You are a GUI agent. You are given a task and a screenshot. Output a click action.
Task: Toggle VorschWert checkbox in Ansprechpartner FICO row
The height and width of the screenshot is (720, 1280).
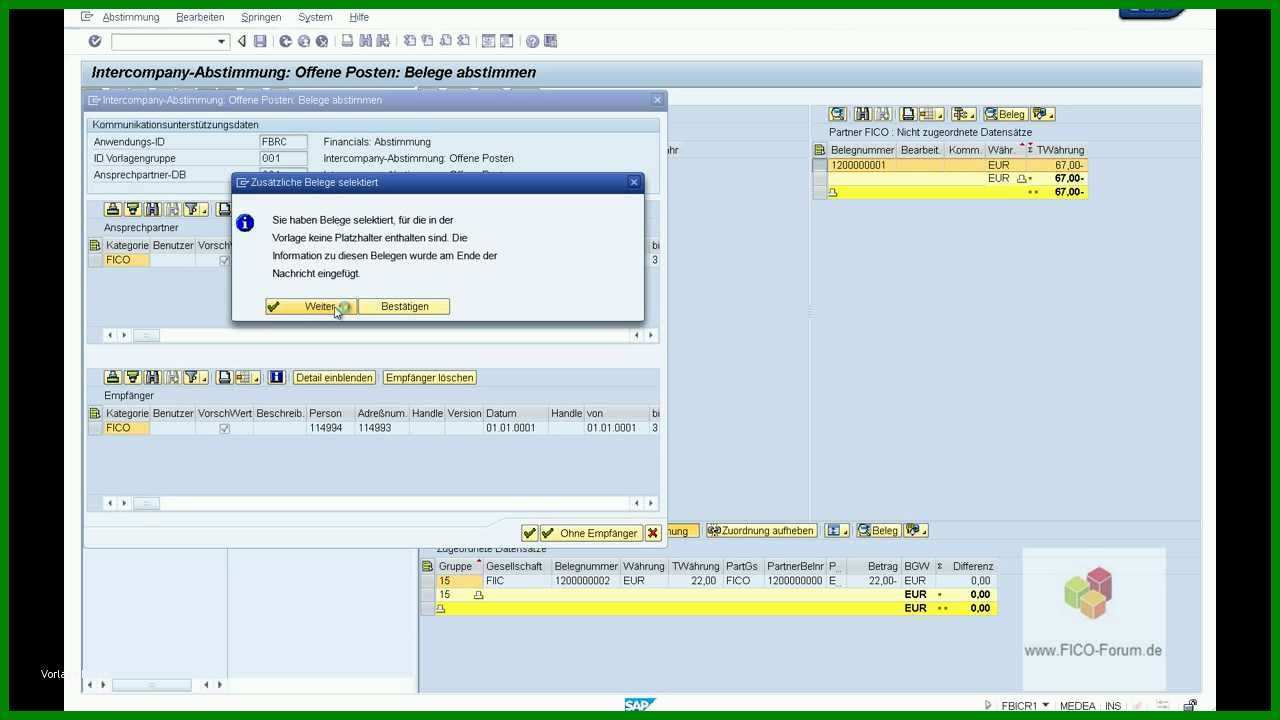click(224, 260)
